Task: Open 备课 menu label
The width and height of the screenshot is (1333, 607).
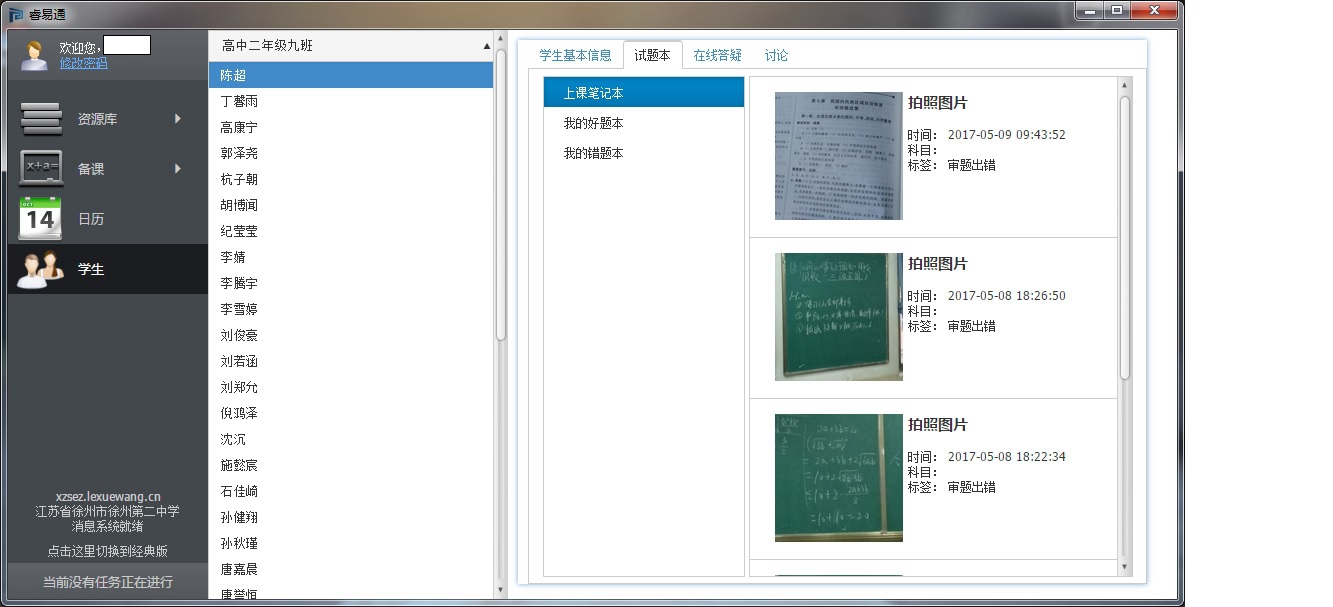Action: [91, 169]
